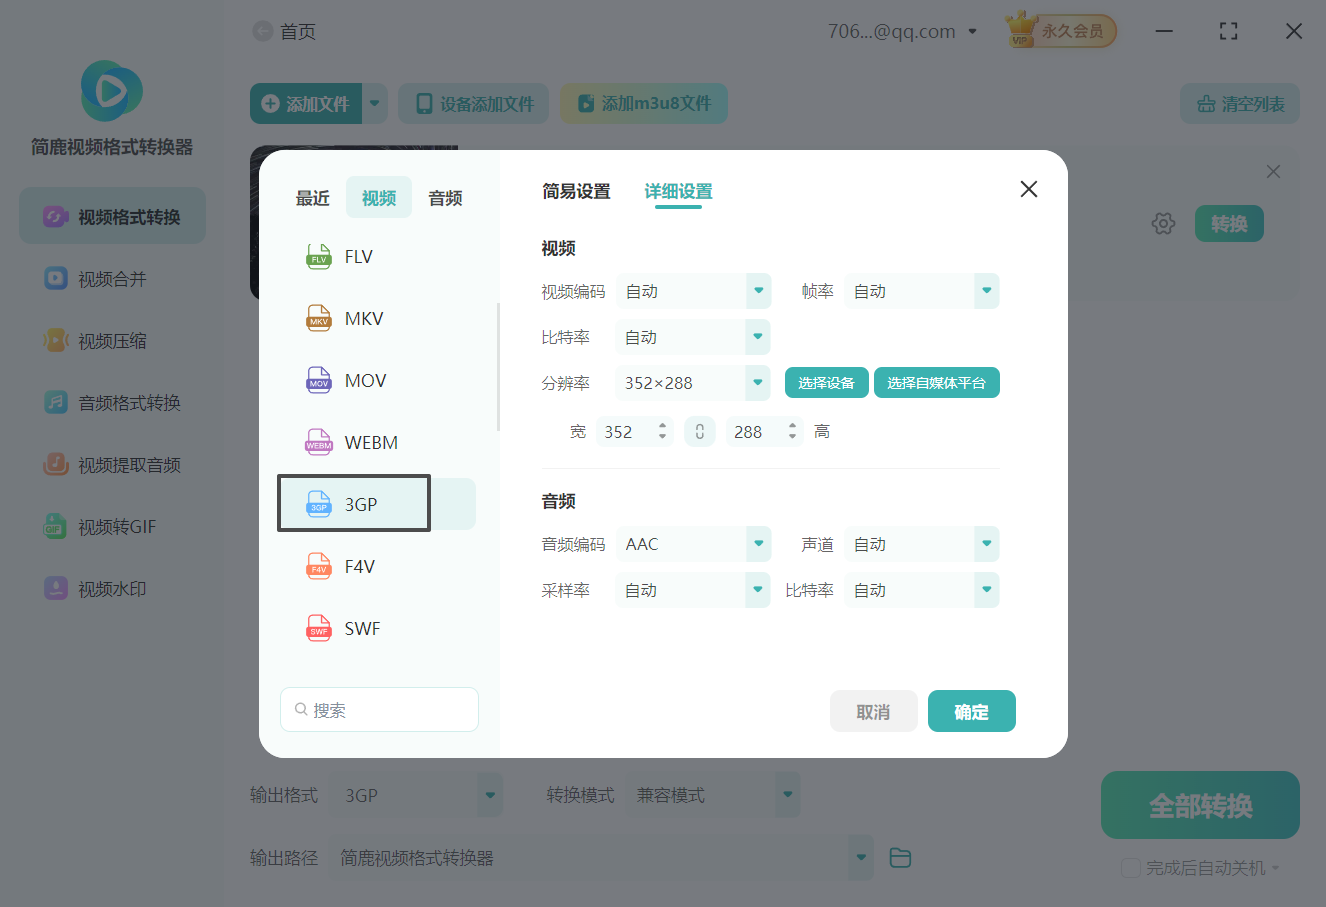This screenshot has height=907, width=1326.
Task: Open the output folder browser icon
Action: click(x=899, y=857)
